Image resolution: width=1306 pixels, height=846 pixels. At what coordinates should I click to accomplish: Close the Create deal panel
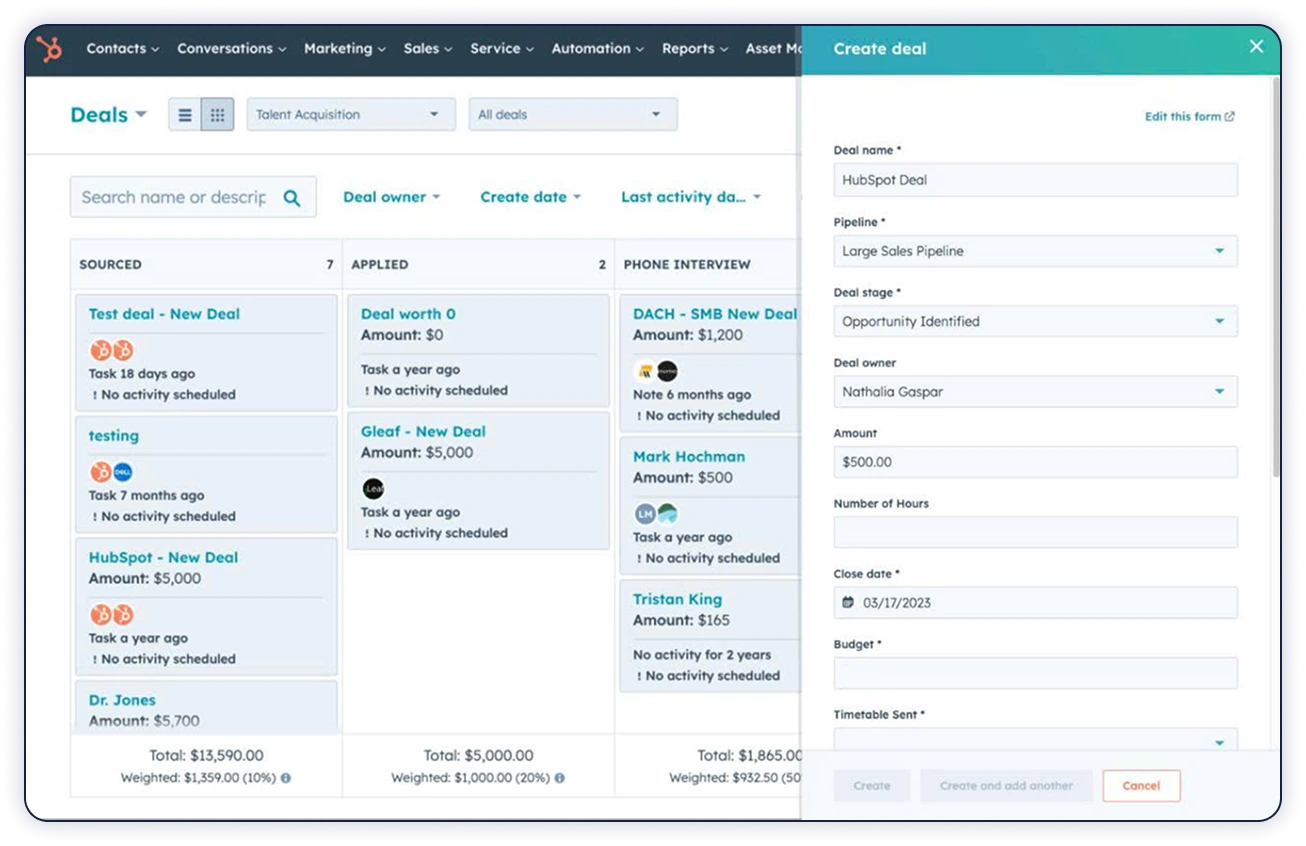pyautogui.click(x=1256, y=47)
